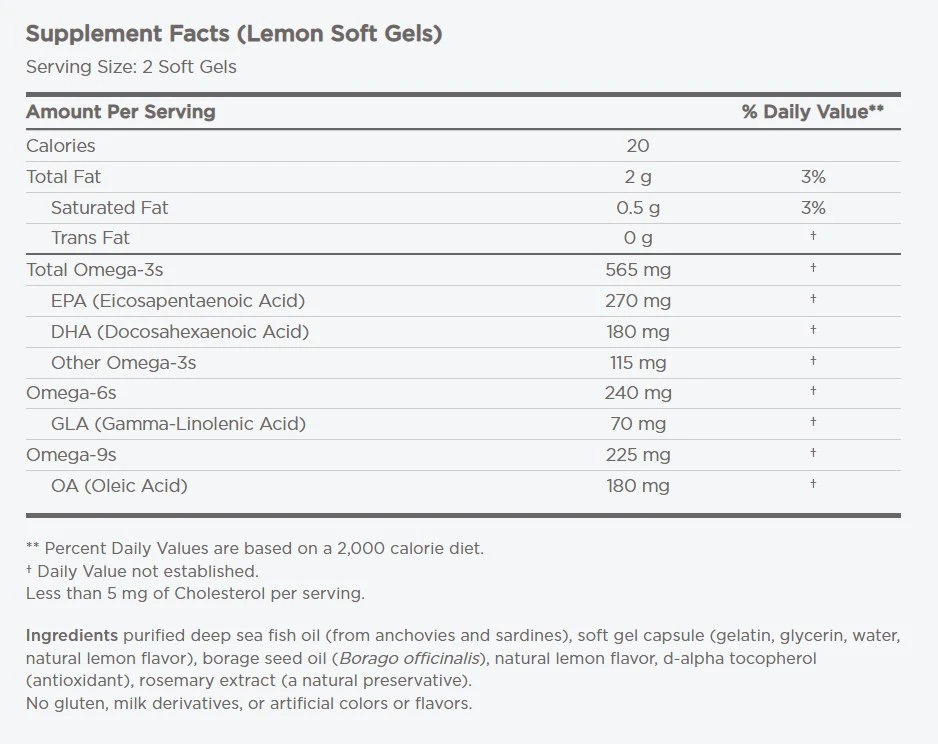Click the Daily Value not established footnote

coord(147,571)
